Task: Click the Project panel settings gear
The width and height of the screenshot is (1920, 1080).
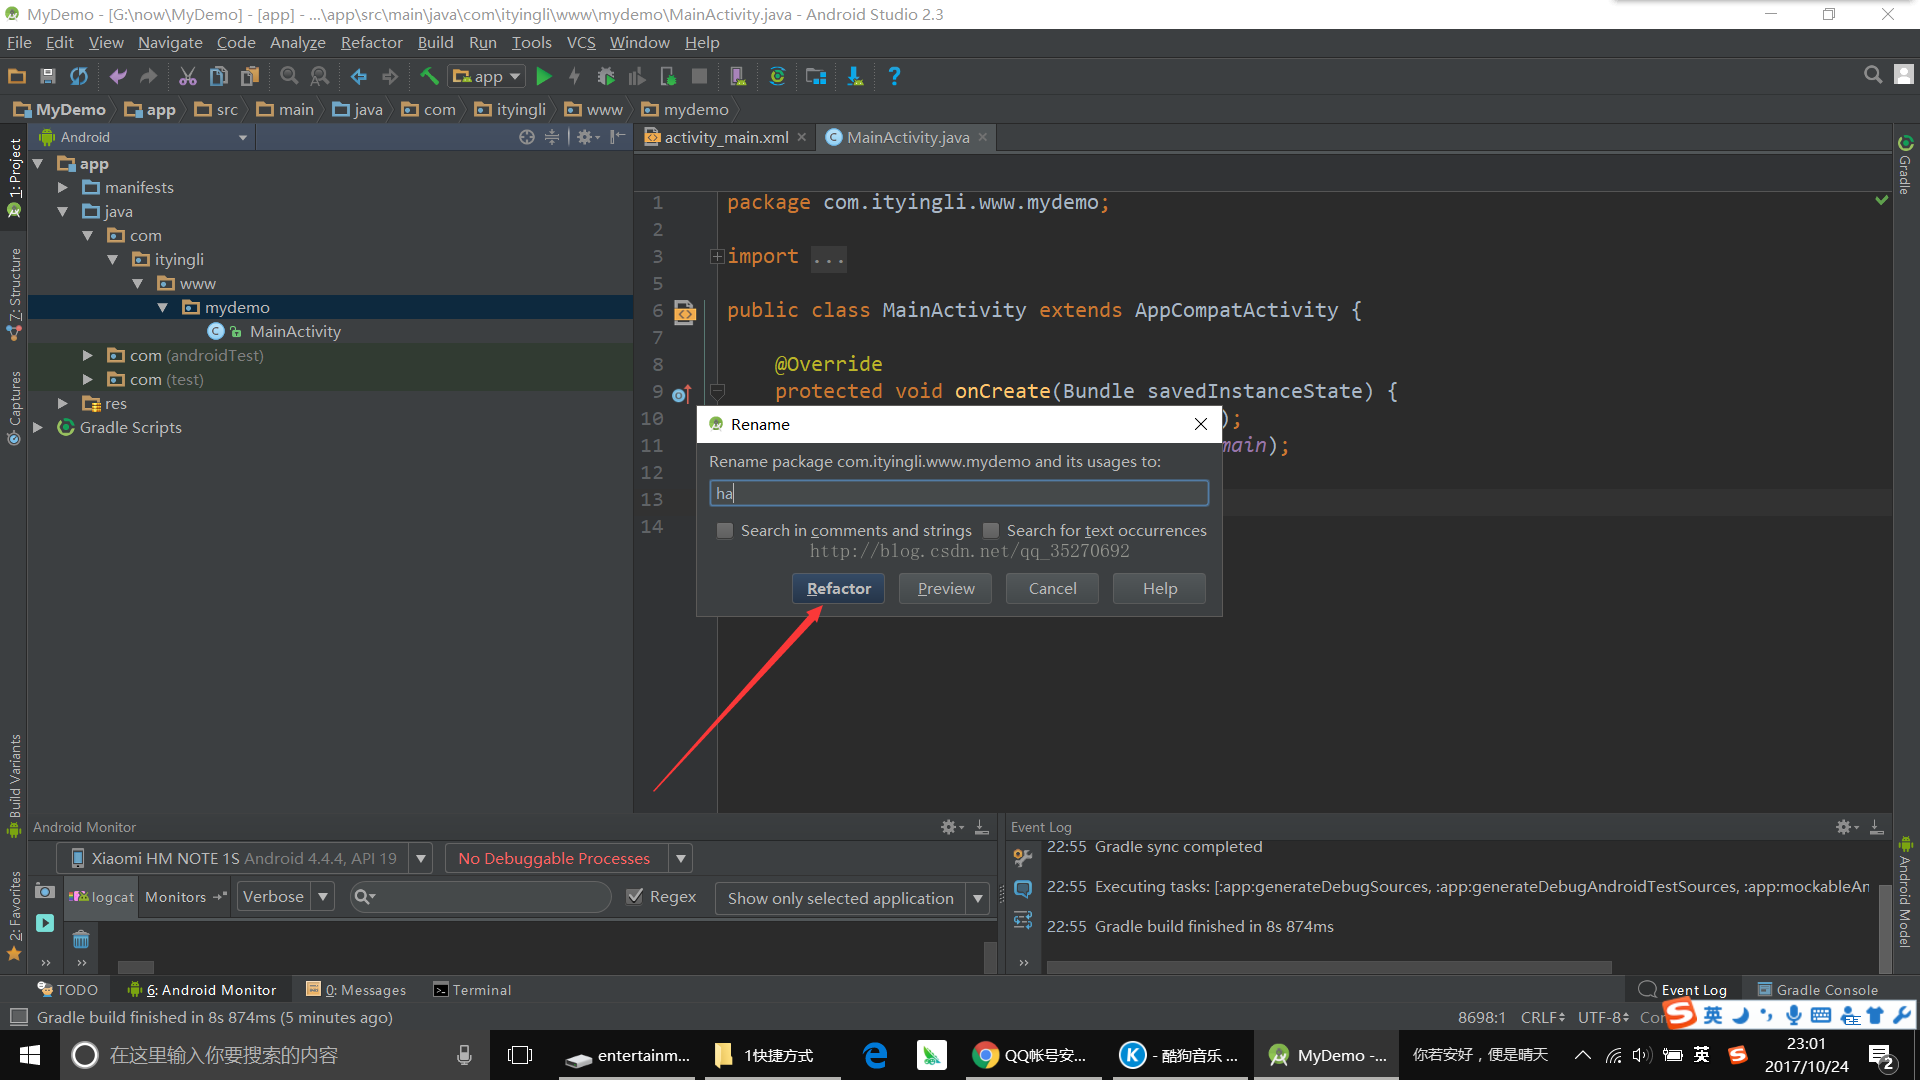Action: point(586,137)
